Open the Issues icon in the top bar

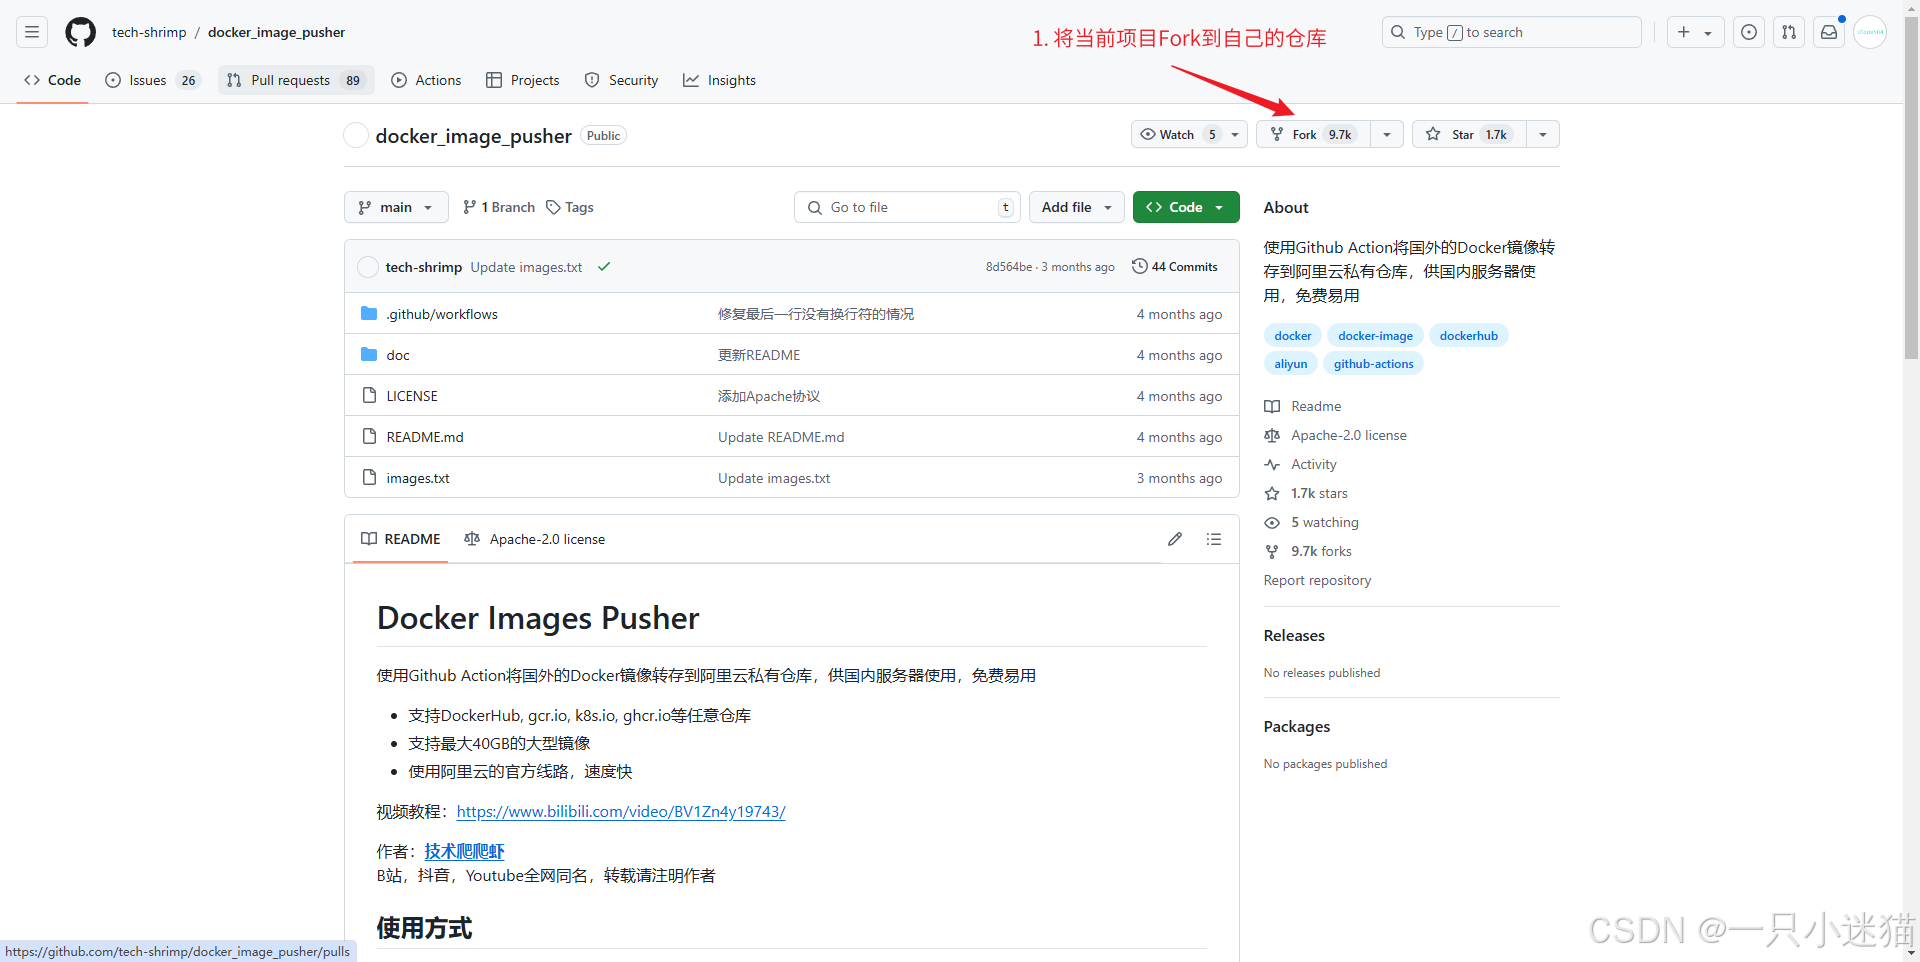click(x=1749, y=32)
